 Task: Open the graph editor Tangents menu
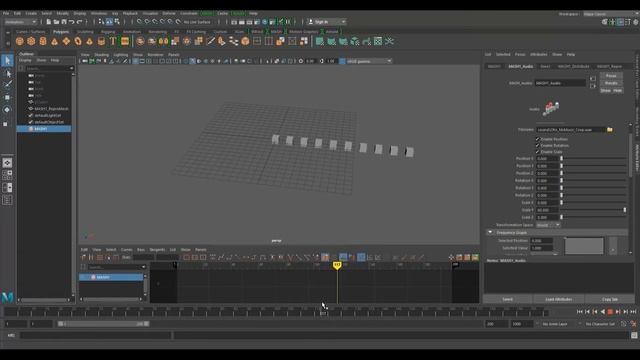pyautogui.click(x=157, y=249)
